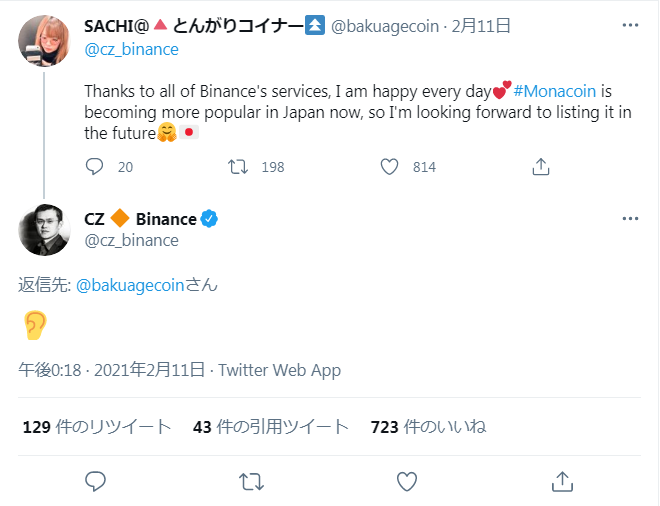This screenshot has height=506, width=660.
Task: Open @cz_binance mention in SACHI's tweet
Action: coord(131,49)
